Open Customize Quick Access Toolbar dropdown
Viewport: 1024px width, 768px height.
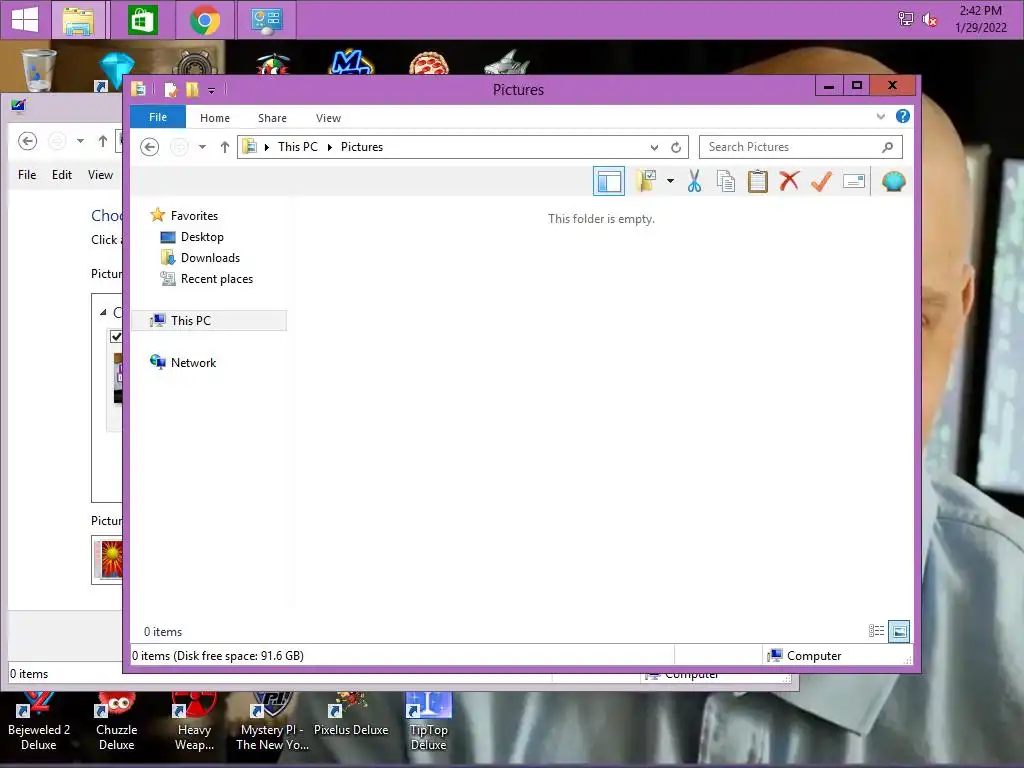click(x=212, y=90)
